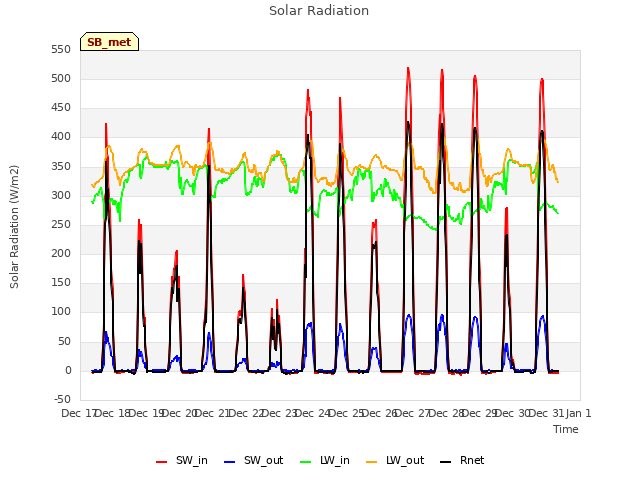Click the SB_met label badge

pos(109,42)
